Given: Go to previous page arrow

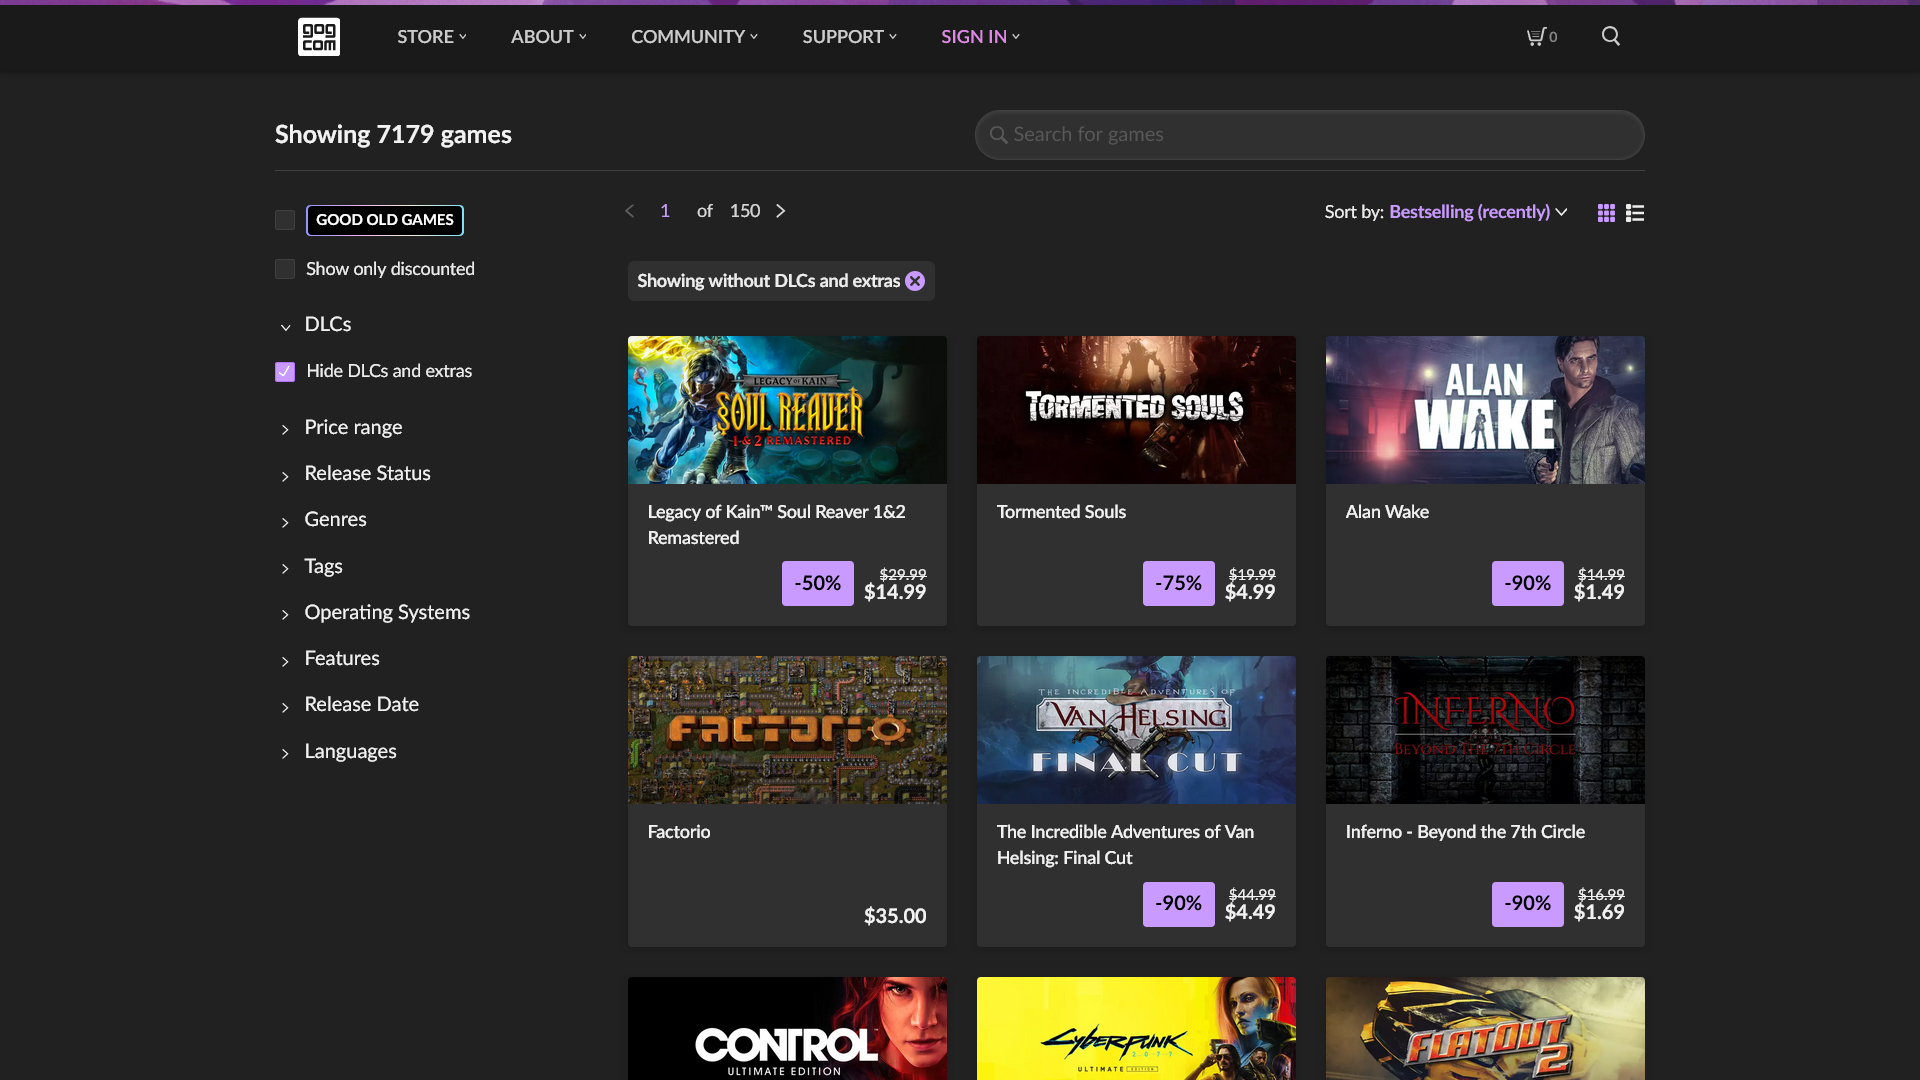Looking at the screenshot, I should click(630, 211).
